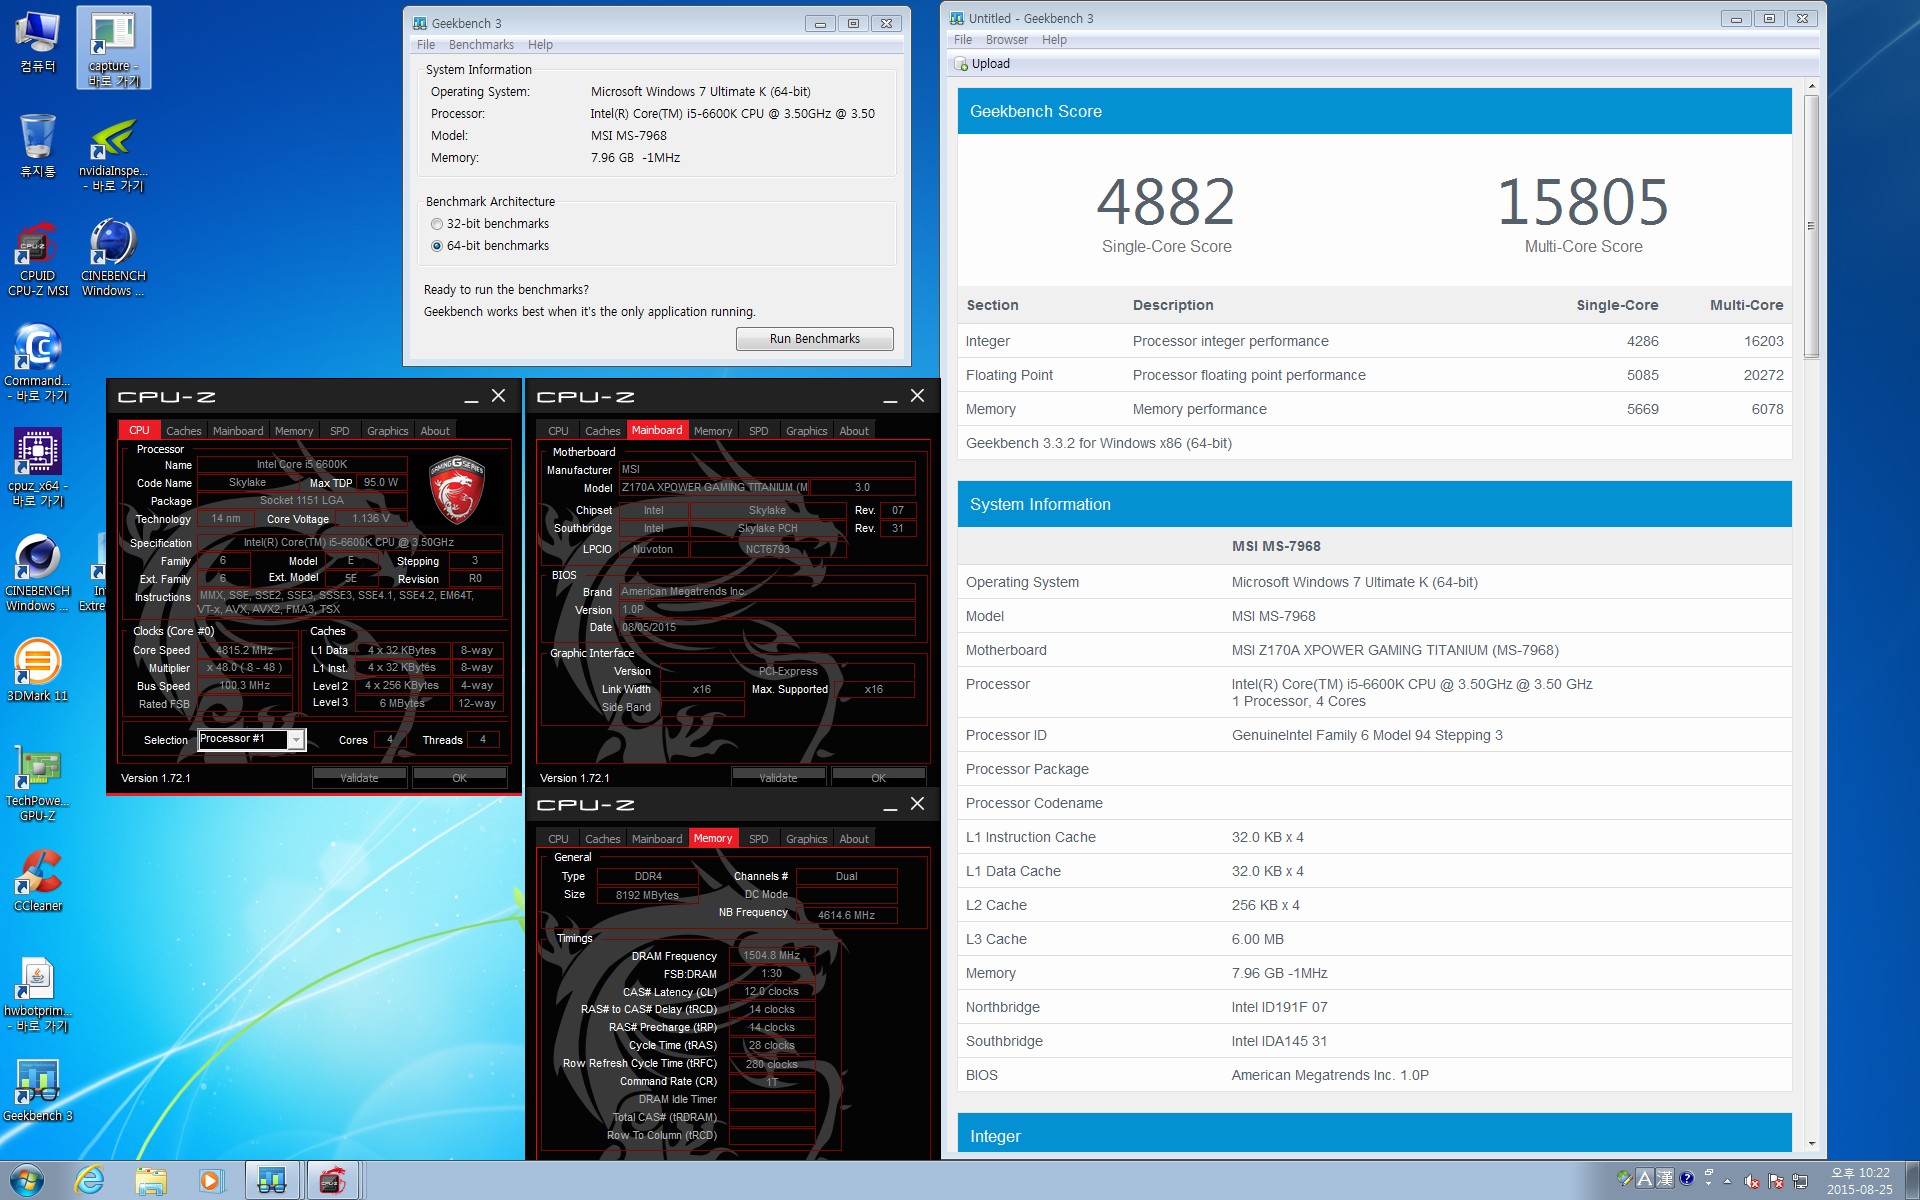Switch to Memory tab in CPU tab window
The height and width of the screenshot is (1200, 1920).
point(294,431)
